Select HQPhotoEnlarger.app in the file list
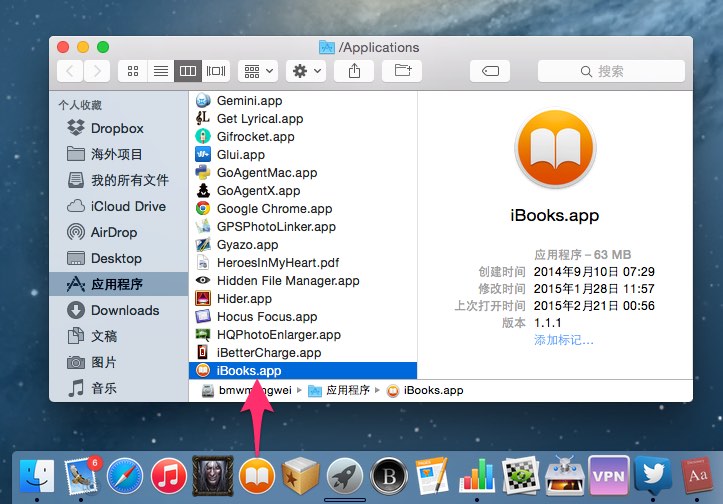Screen dimensions: 723x504 [x=303, y=334]
